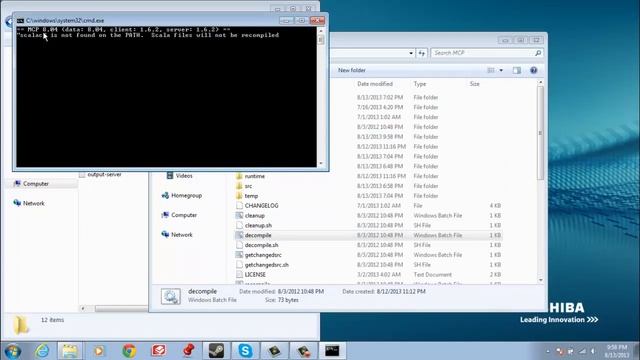Sort files by Date modified column
Image resolution: width=640 pixels, height=360 pixels.
pyautogui.click(x=375, y=84)
